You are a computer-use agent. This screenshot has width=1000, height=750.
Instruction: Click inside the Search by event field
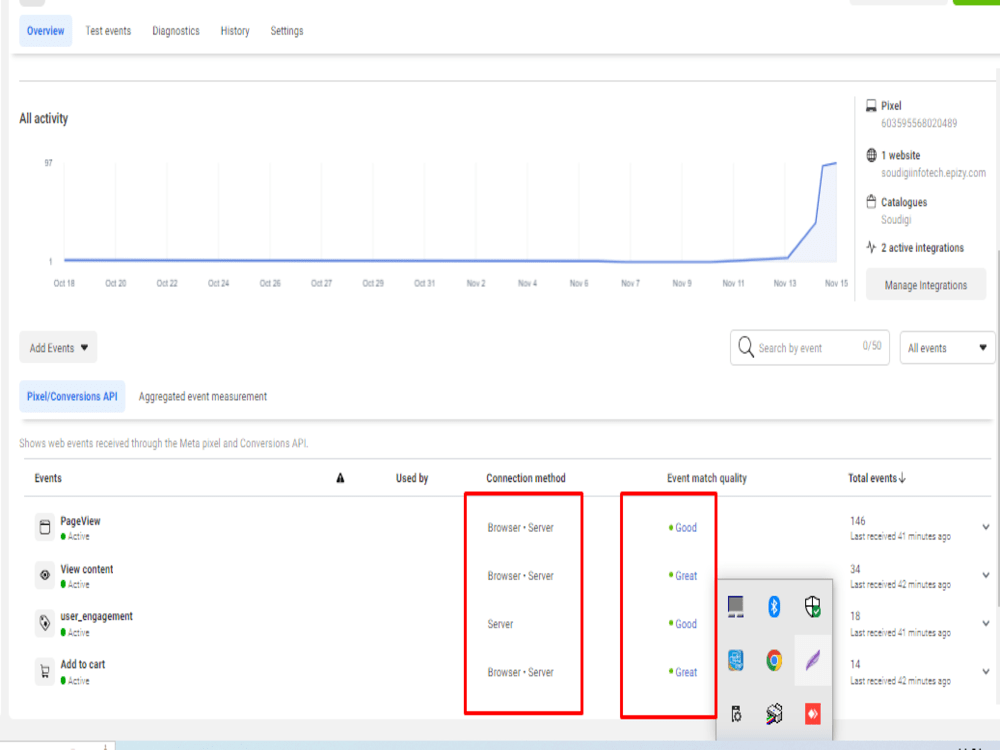point(810,347)
